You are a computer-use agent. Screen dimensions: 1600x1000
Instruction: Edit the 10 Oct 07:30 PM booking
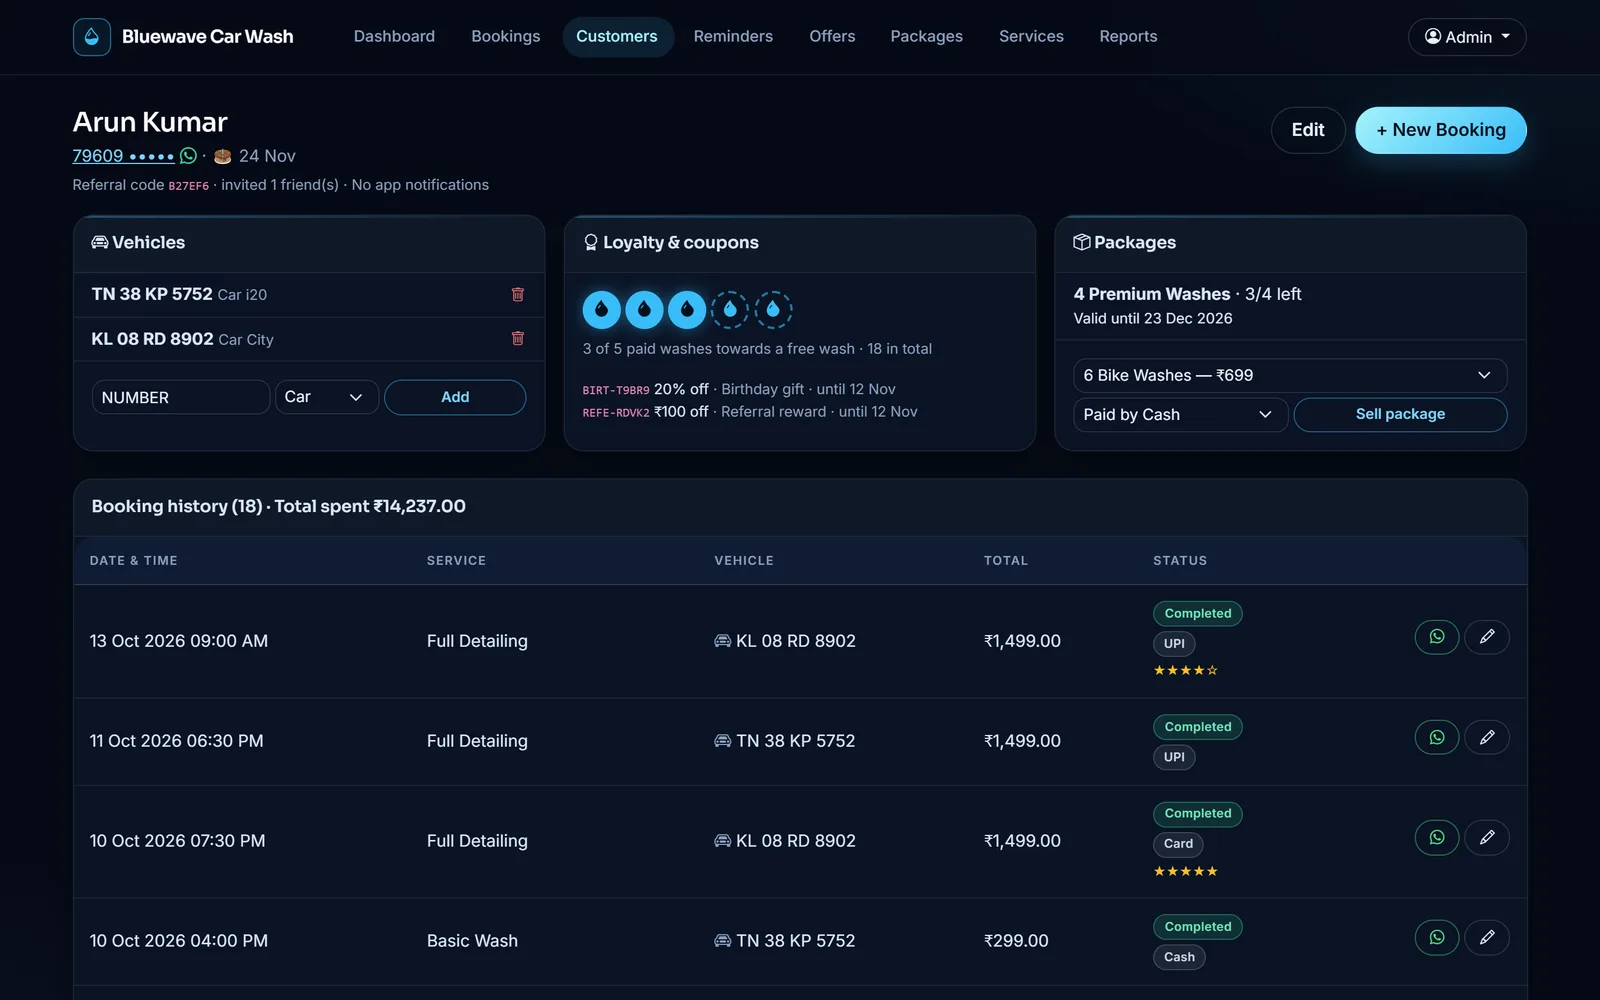pyautogui.click(x=1487, y=837)
